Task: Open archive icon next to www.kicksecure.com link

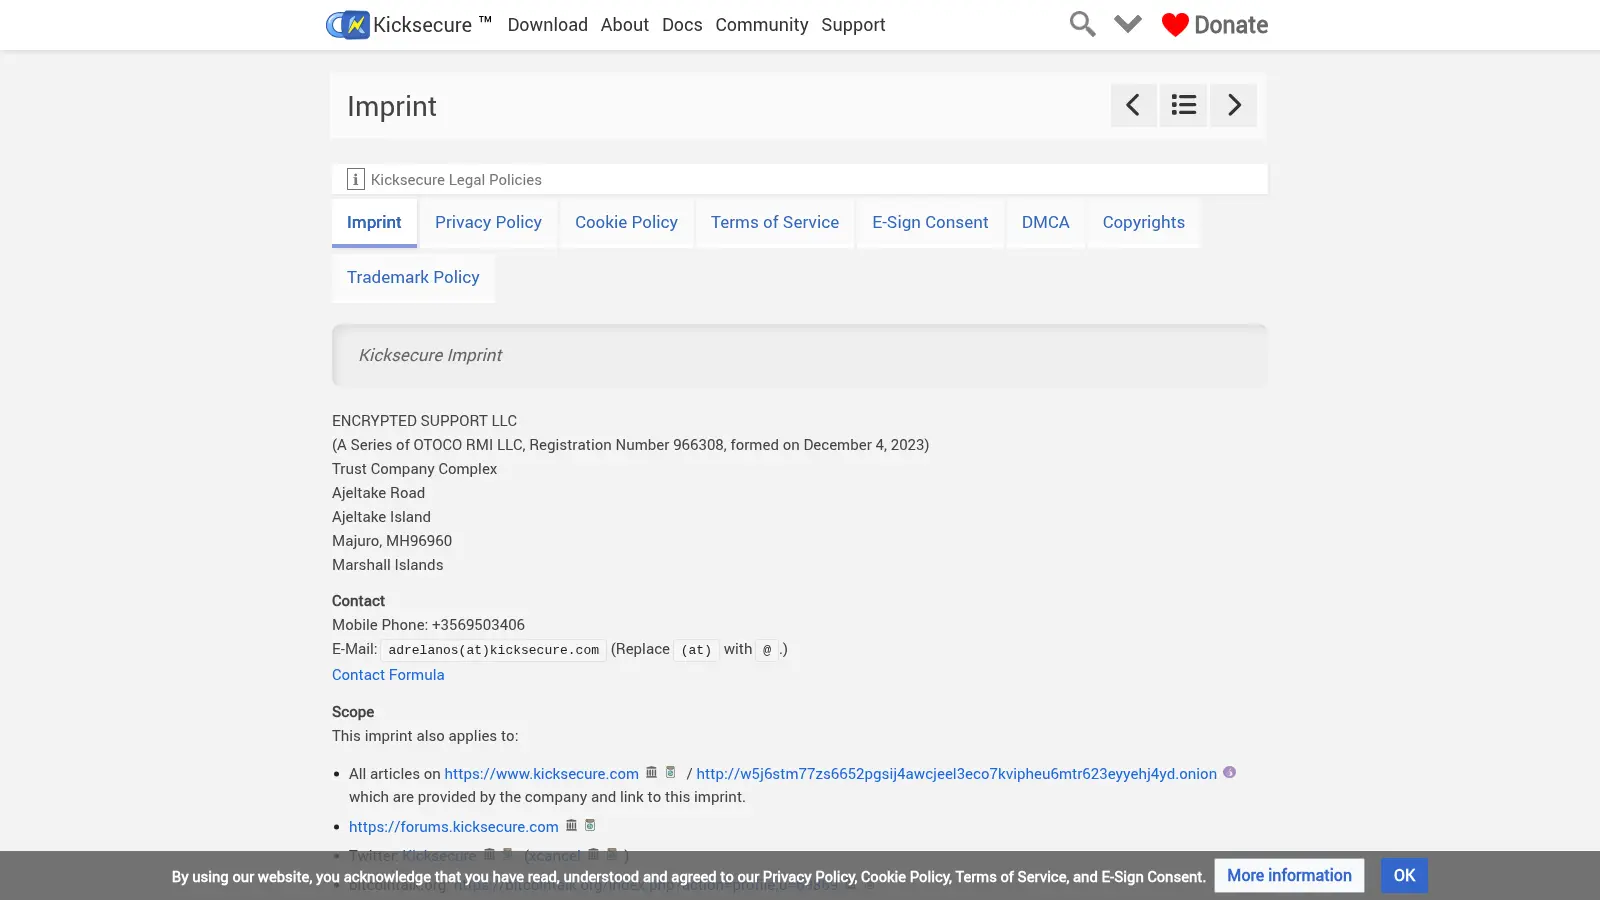Action: point(651,772)
